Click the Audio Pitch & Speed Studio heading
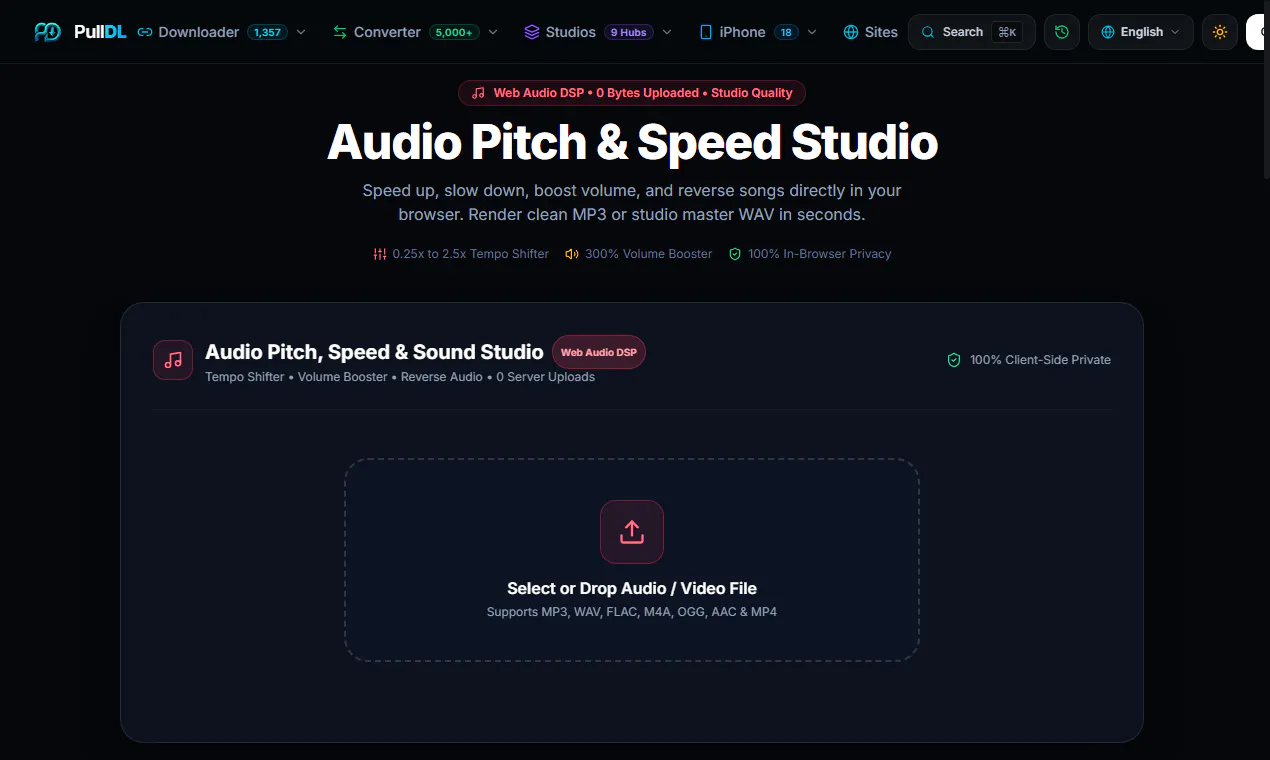1270x760 pixels. [x=632, y=142]
